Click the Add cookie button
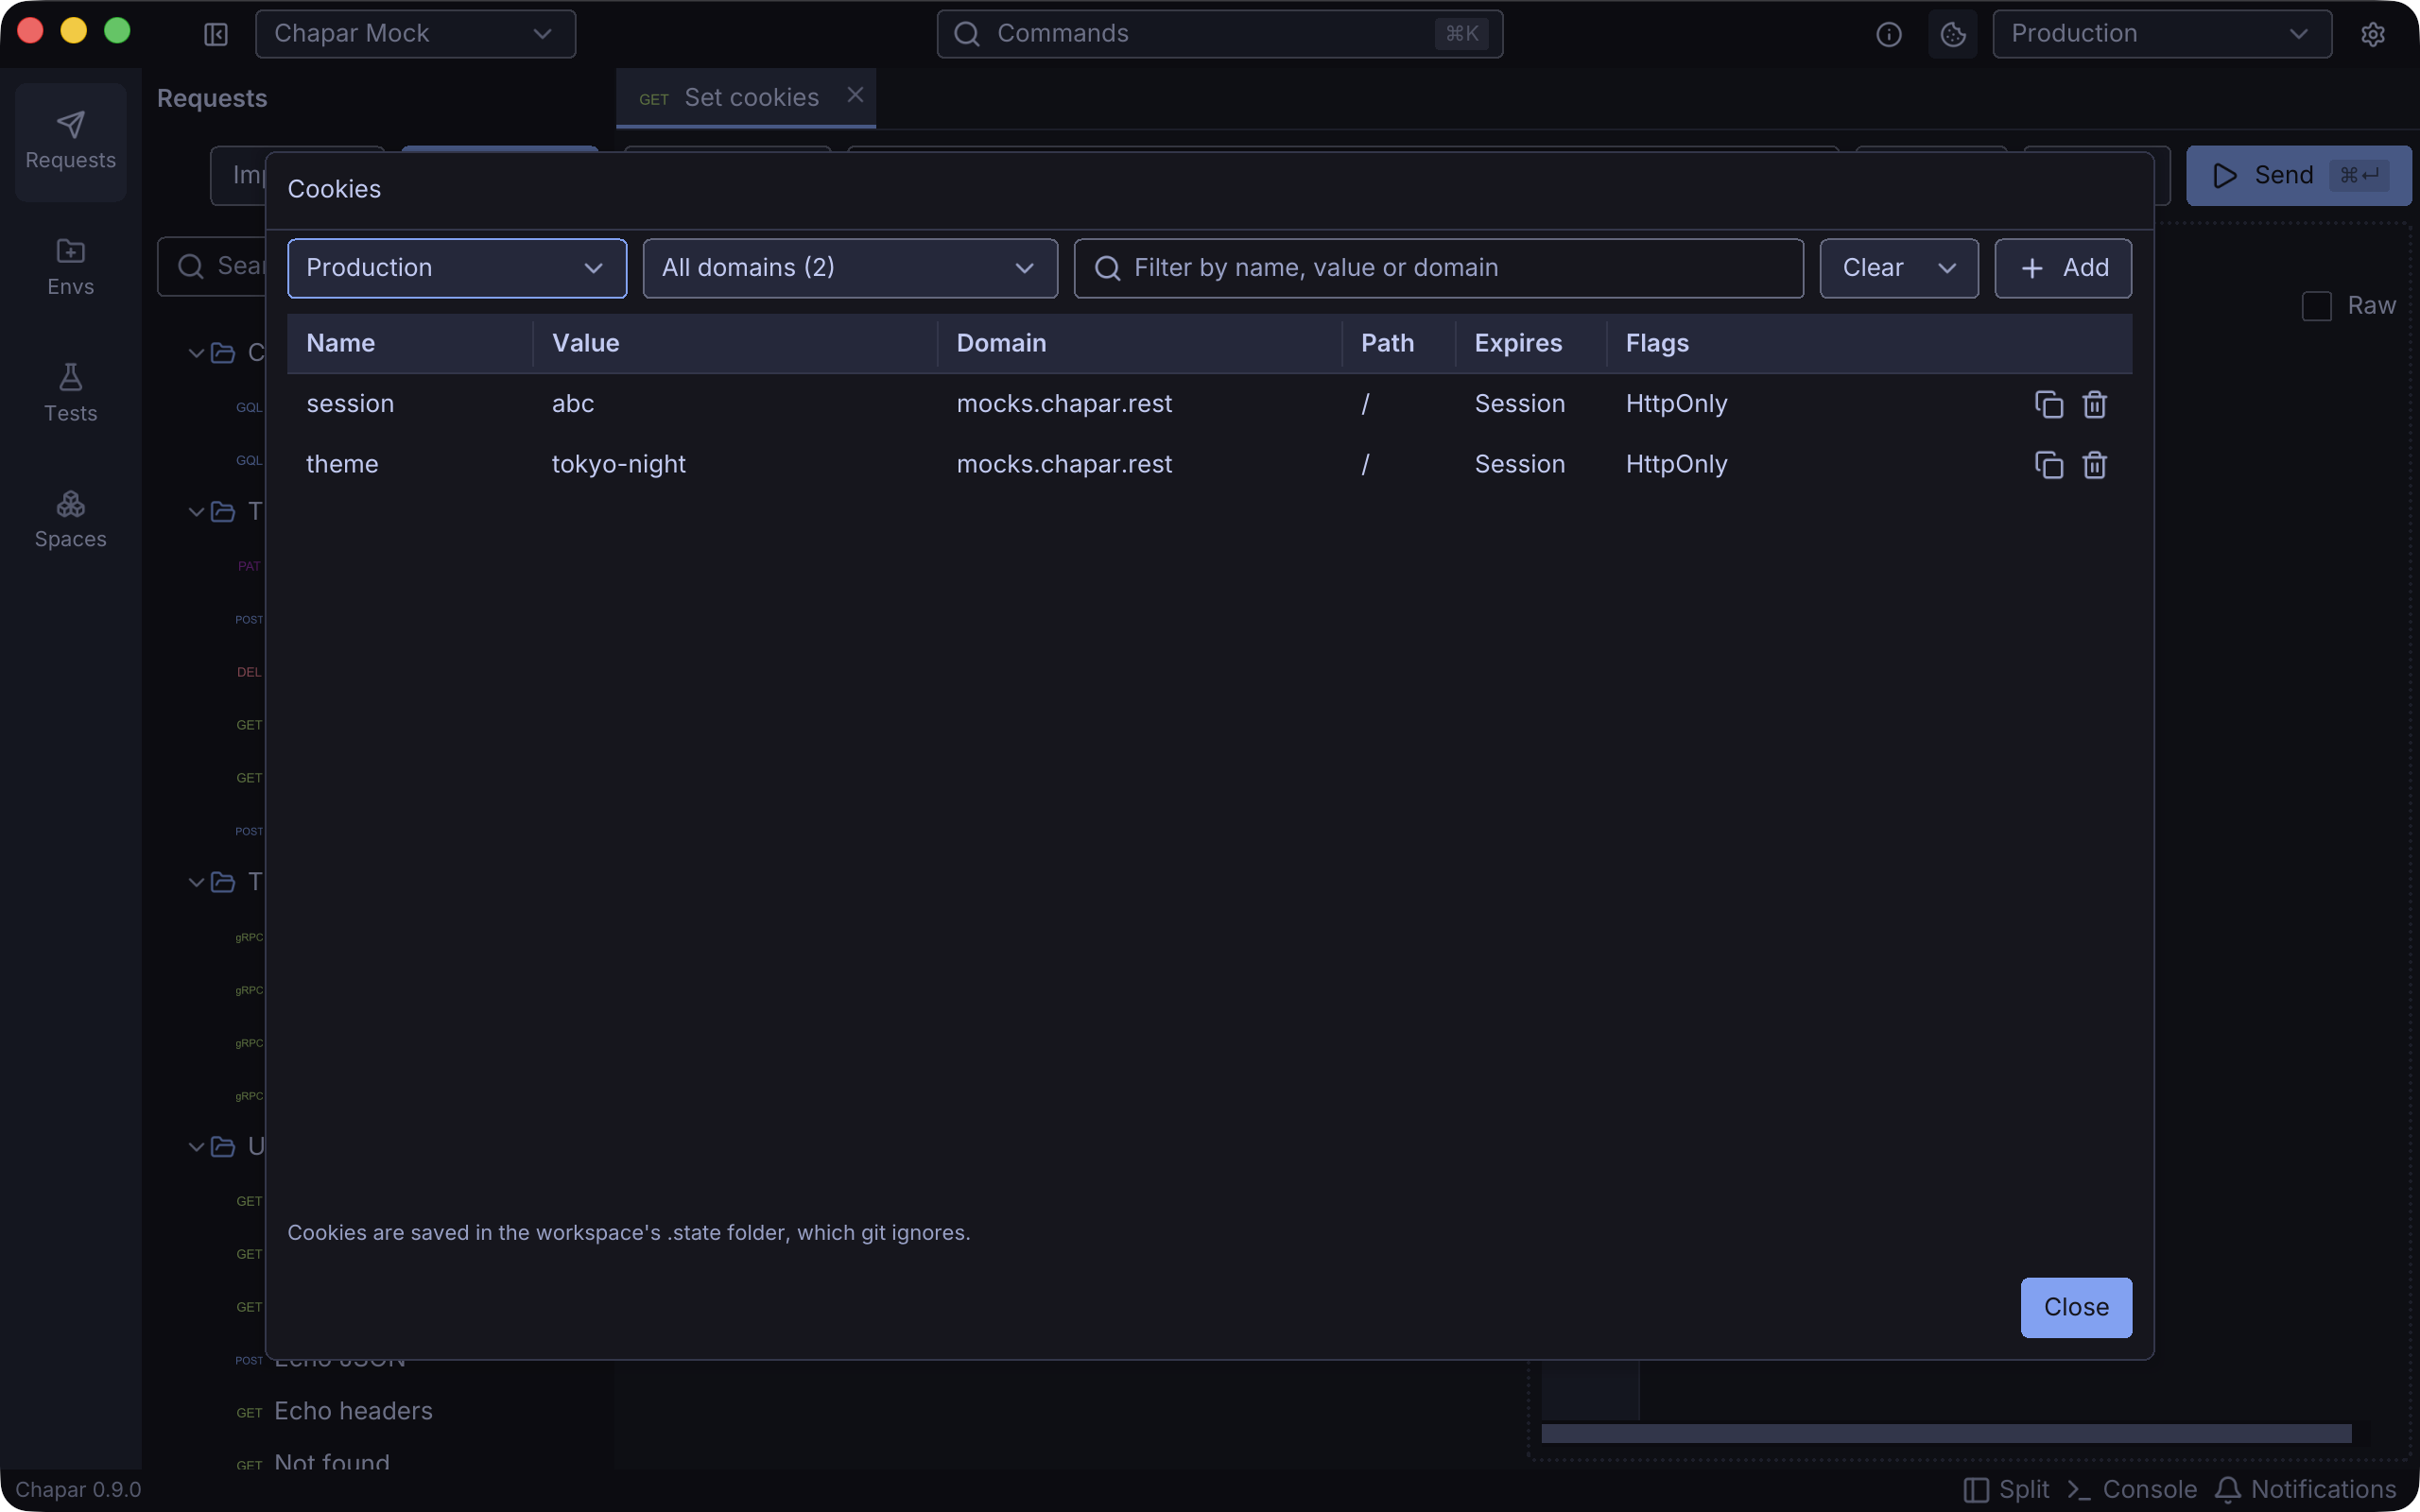2420x1512 pixels. tap(2063, 268)
